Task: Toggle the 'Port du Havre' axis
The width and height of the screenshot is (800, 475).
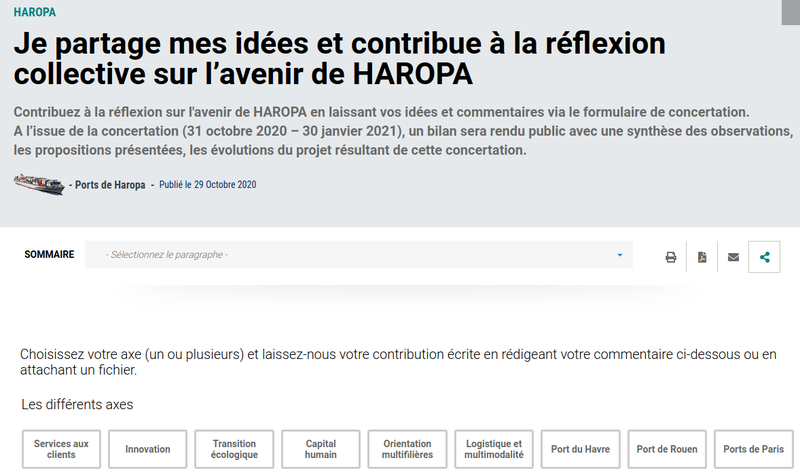Action: [x=580, y=449]
